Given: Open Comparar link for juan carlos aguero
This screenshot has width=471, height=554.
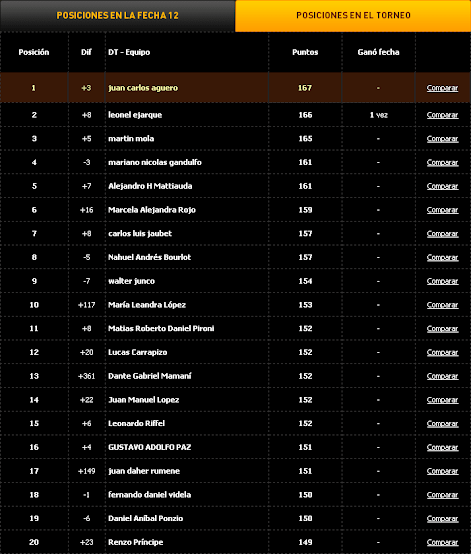Looking at the screenshot, I should [x=442, y=88].
